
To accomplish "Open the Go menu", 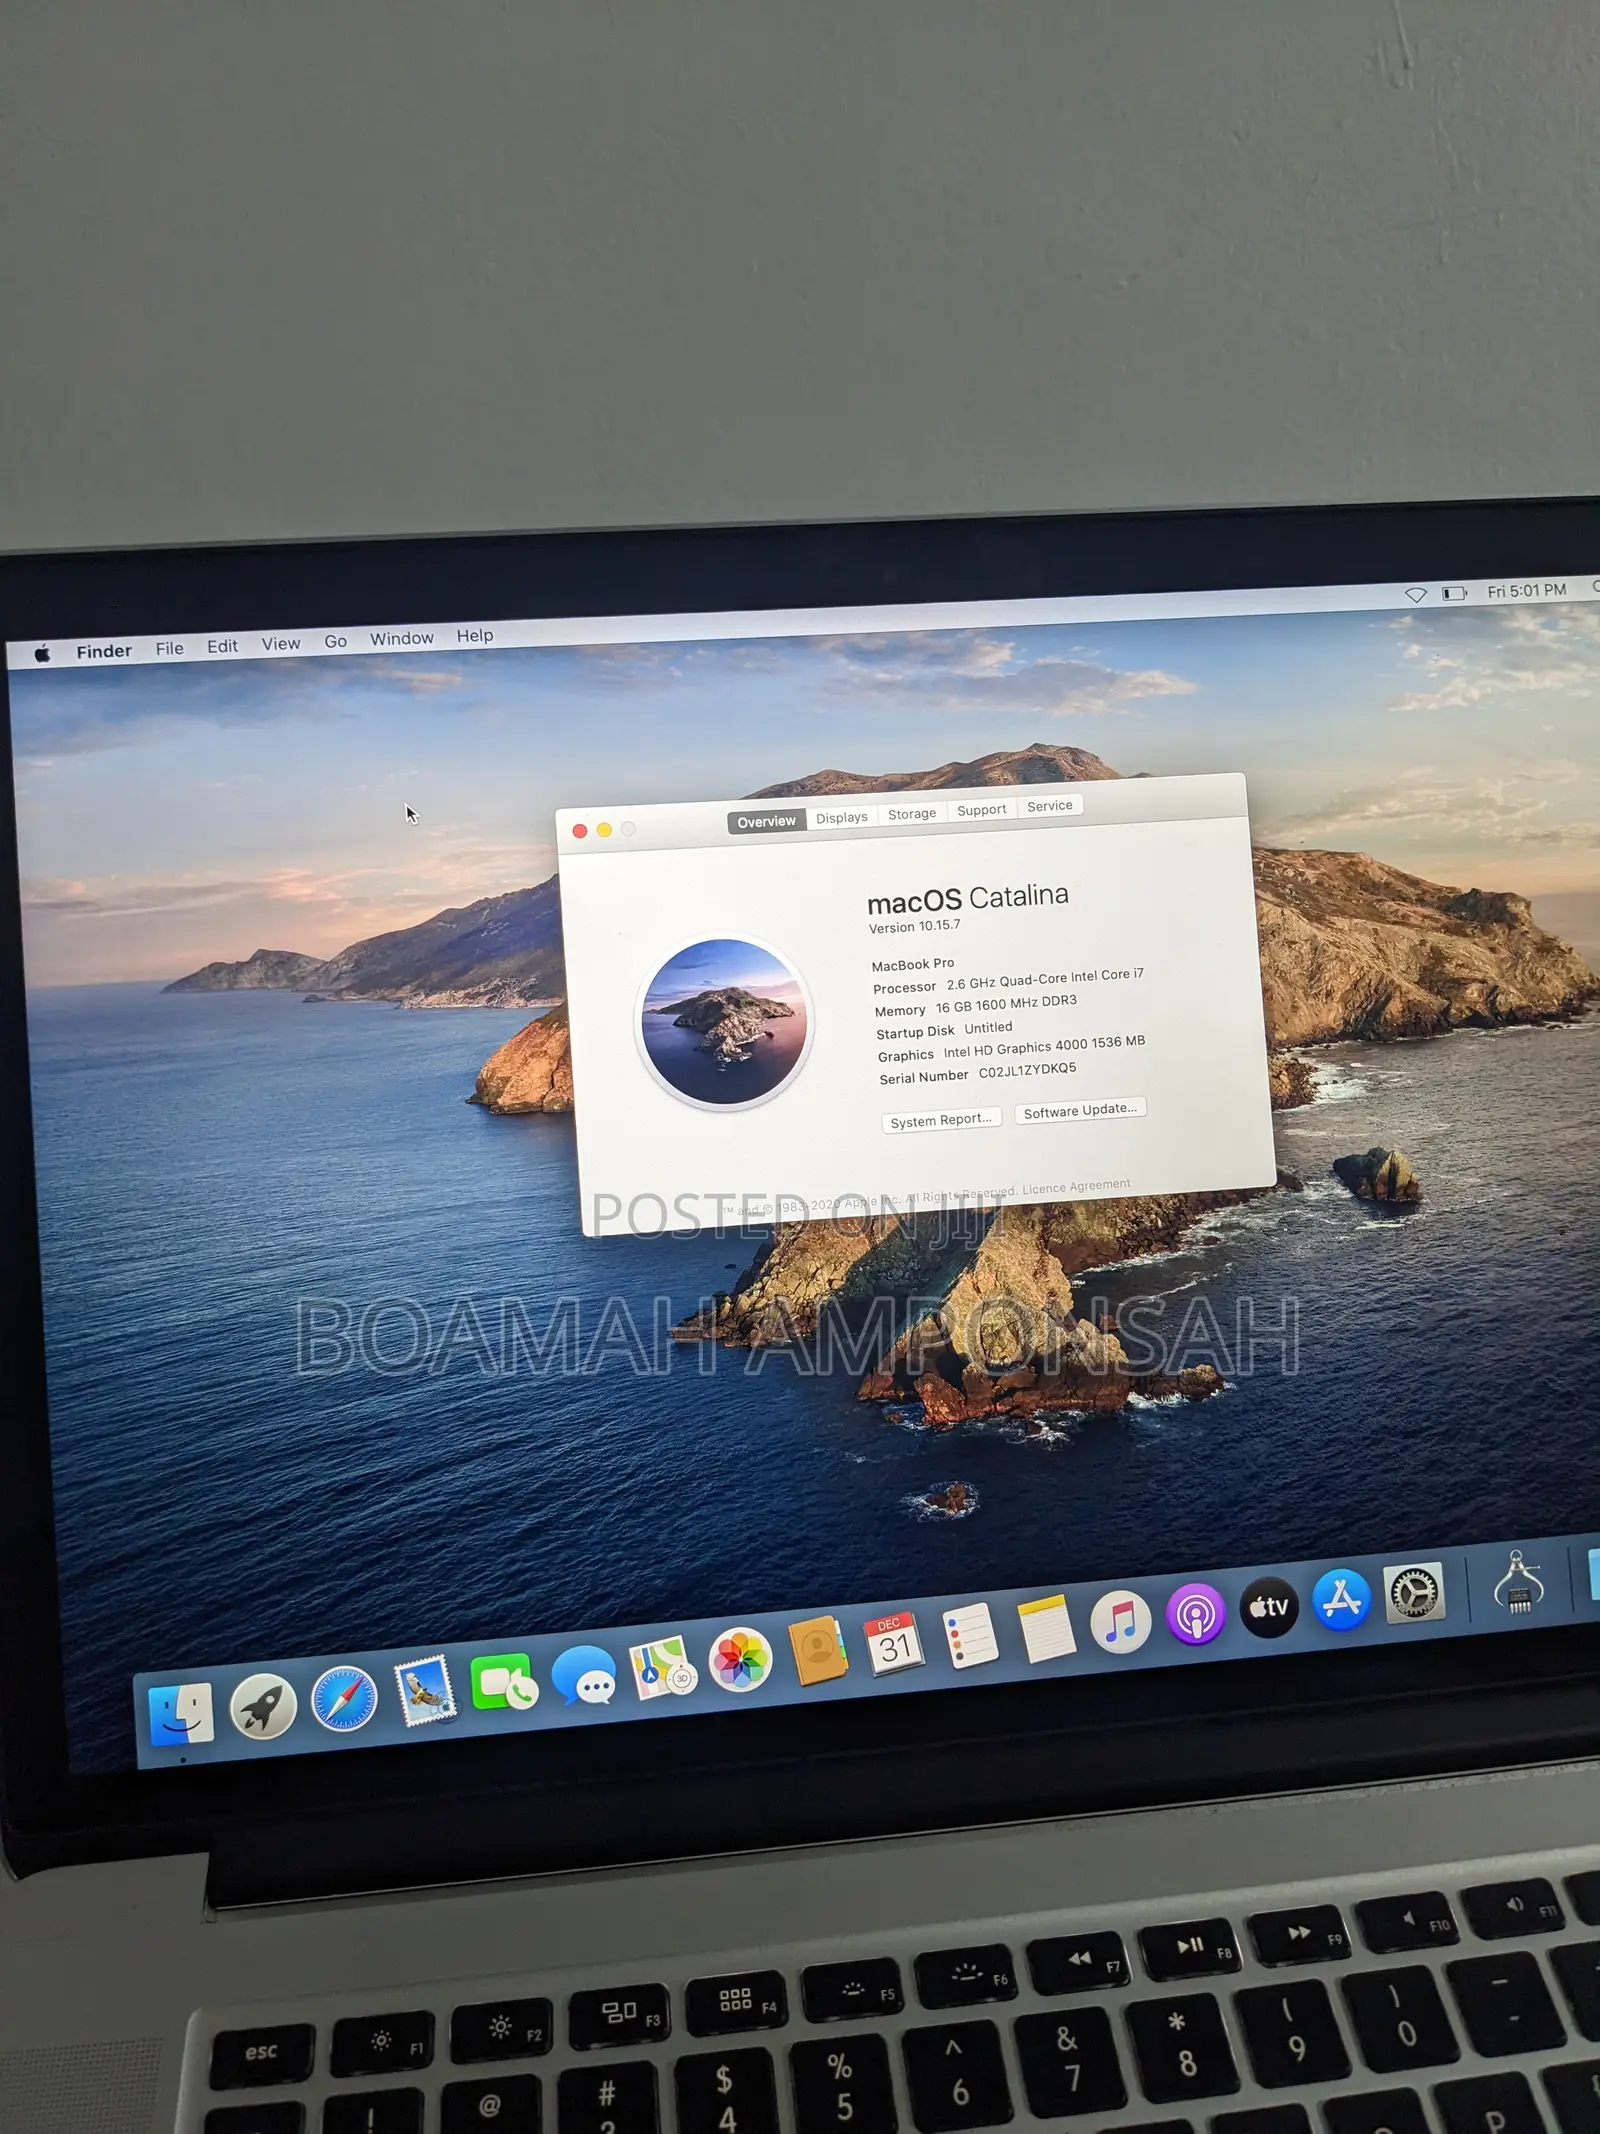I will pyautogui.click(x=336, y=641).
